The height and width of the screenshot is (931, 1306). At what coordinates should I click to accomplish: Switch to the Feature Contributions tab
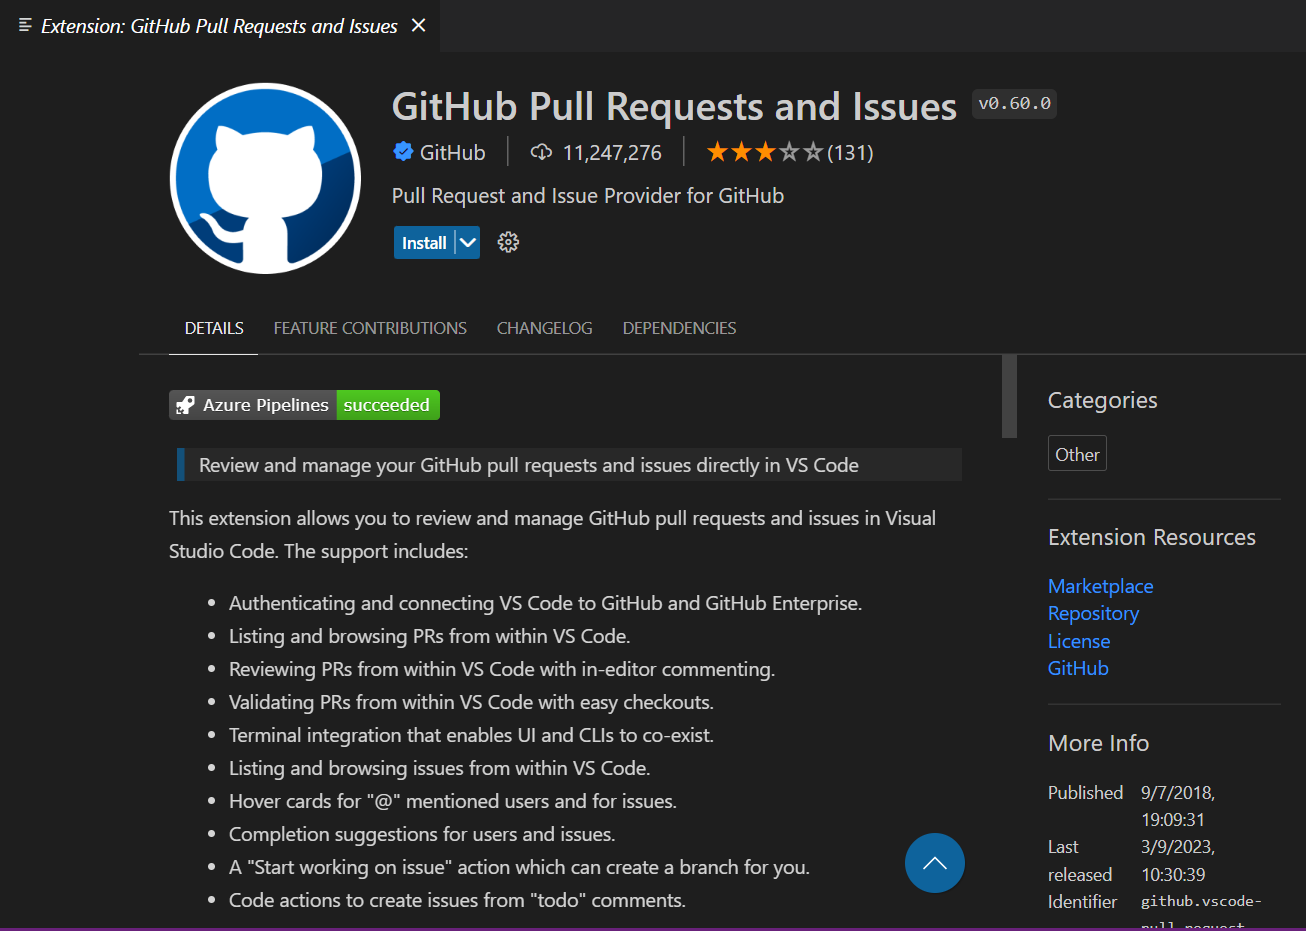tap(370, 328)
